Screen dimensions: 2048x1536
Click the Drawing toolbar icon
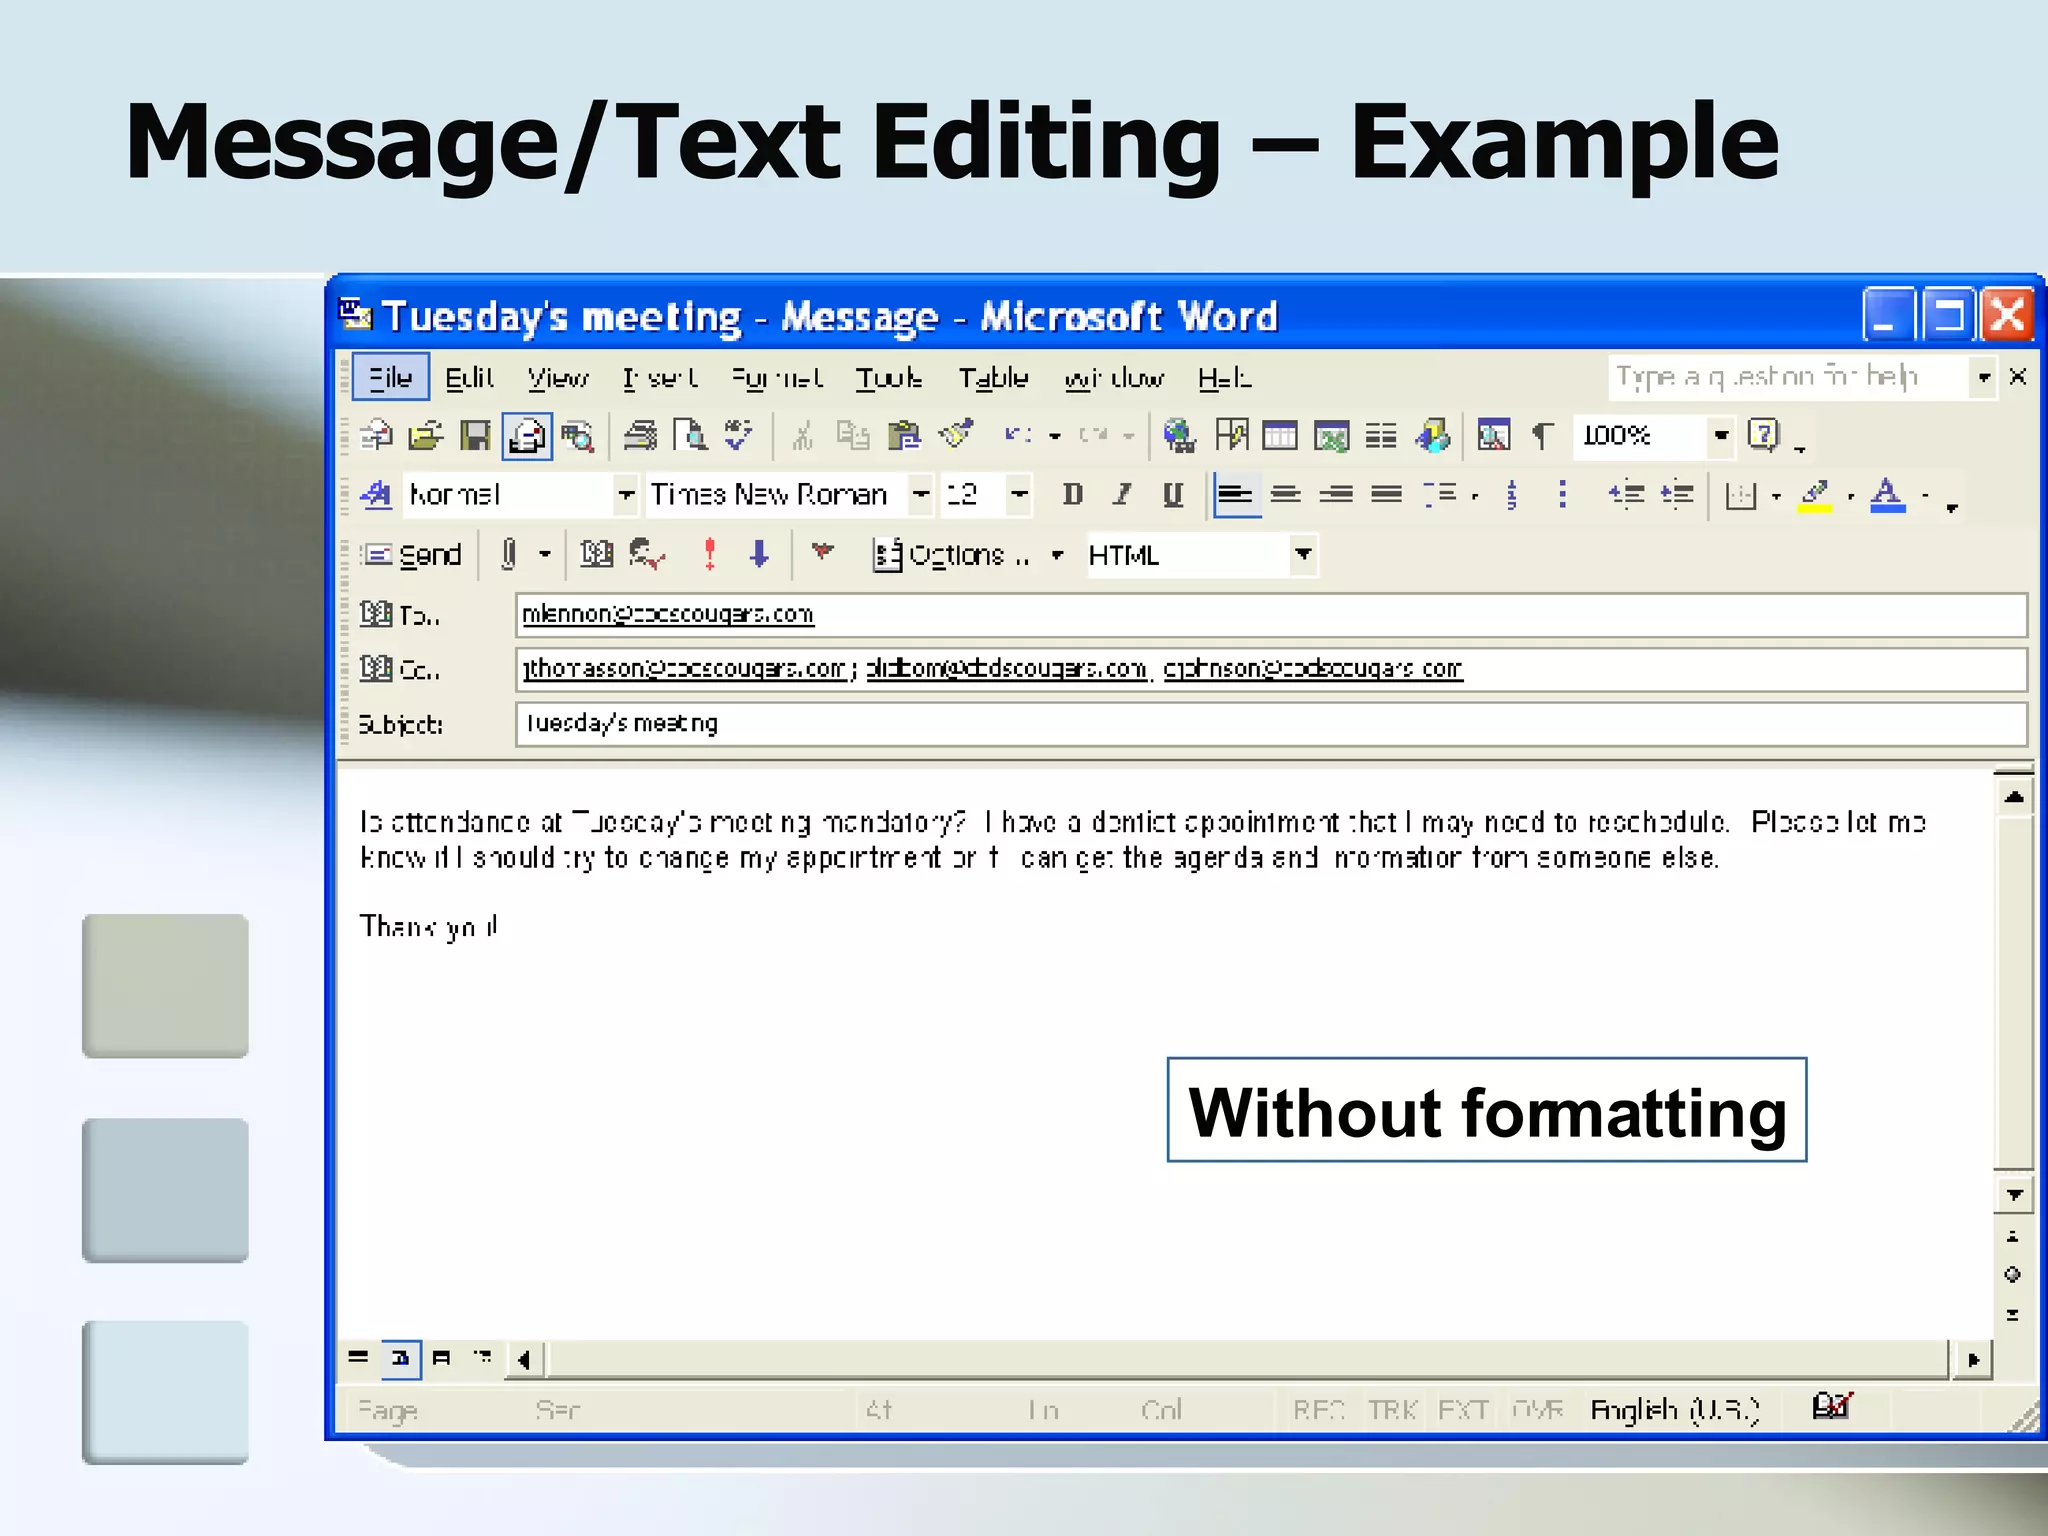tap(1432, 436)
